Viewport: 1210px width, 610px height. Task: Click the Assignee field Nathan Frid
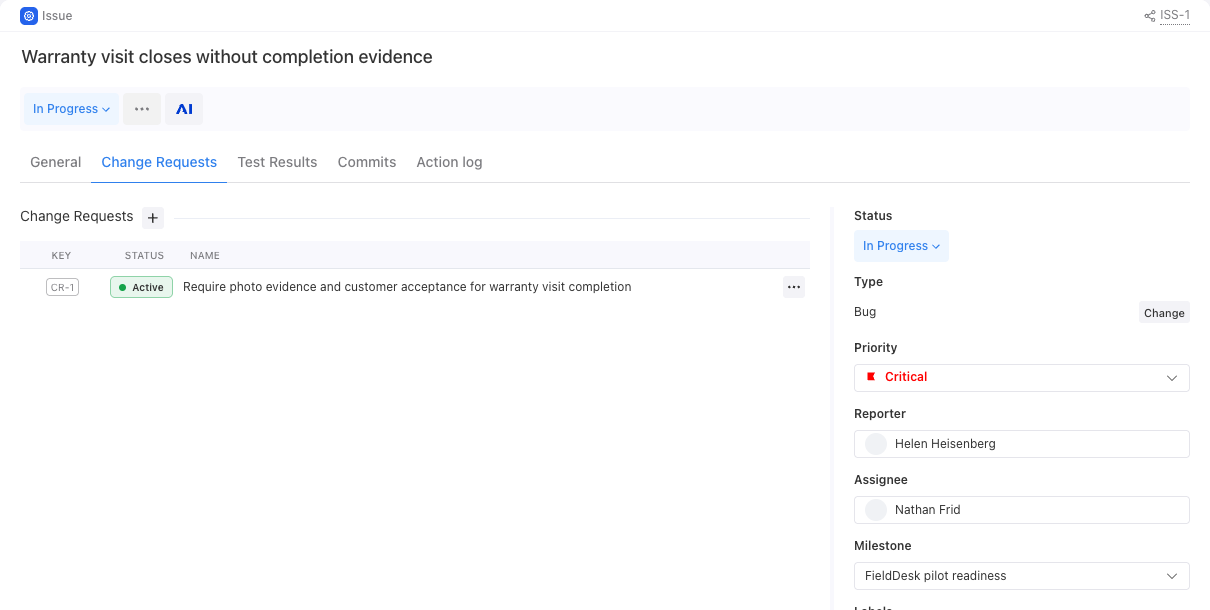(x=1022, y=510)
